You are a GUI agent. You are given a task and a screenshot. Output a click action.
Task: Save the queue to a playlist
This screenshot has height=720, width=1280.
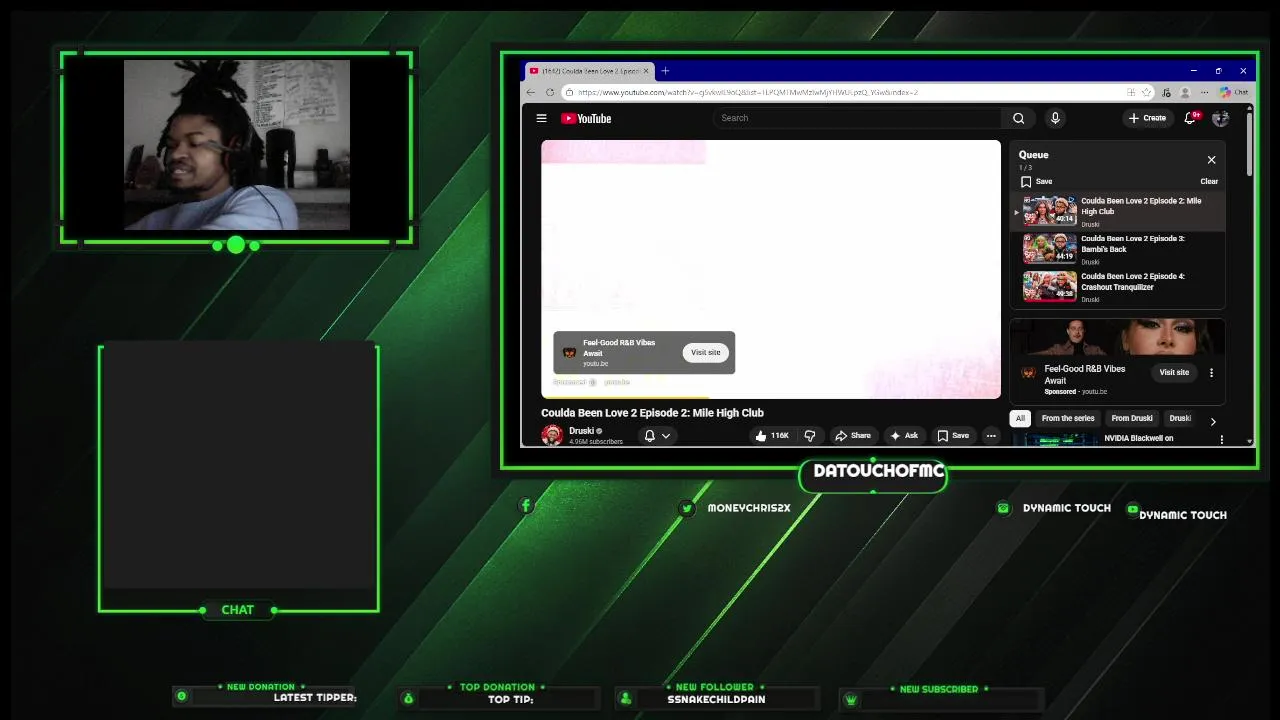click(x=1036, y=181)
